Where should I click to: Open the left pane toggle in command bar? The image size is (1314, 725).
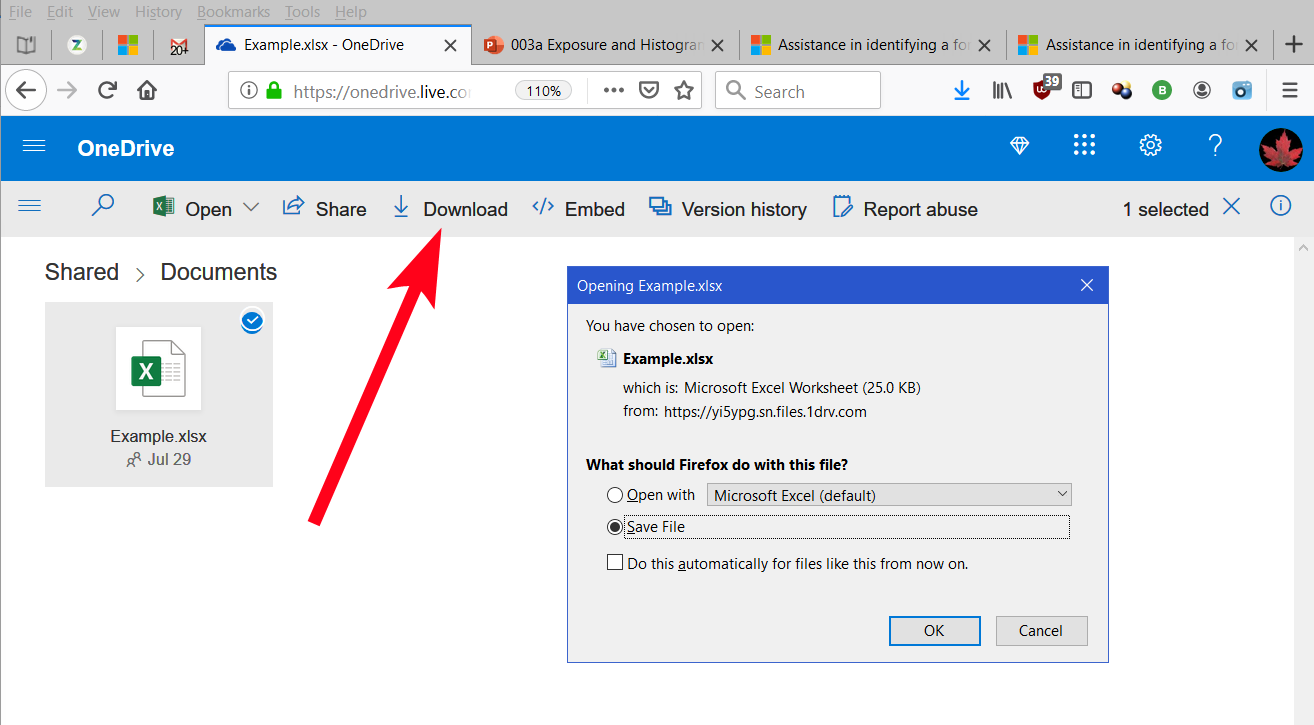click(30, 206)
